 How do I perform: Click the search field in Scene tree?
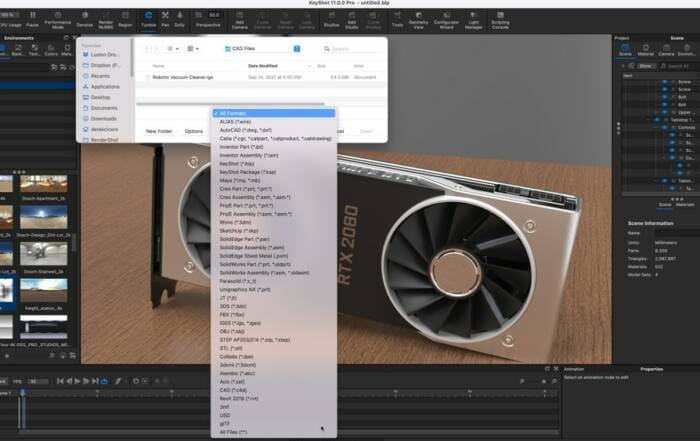coord(679,66)
